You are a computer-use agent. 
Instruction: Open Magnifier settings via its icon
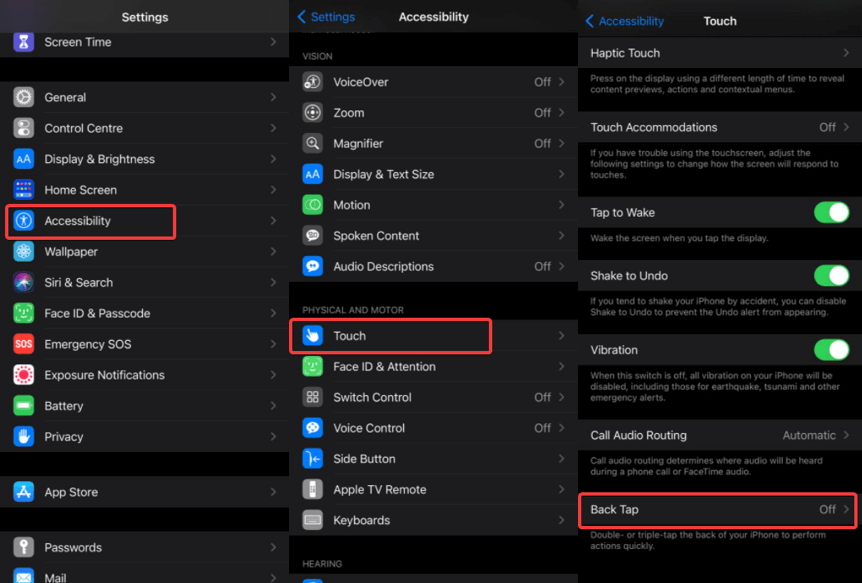313,143
